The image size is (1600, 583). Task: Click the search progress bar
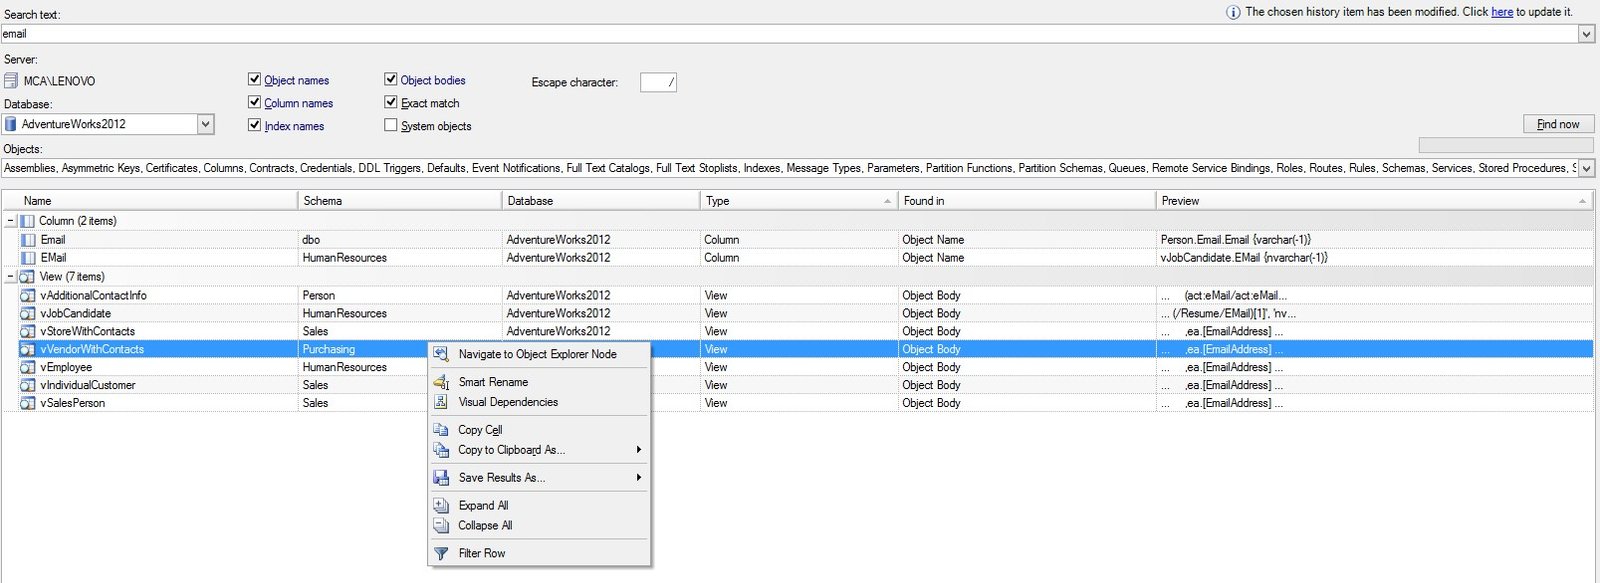click(1506, 146)
